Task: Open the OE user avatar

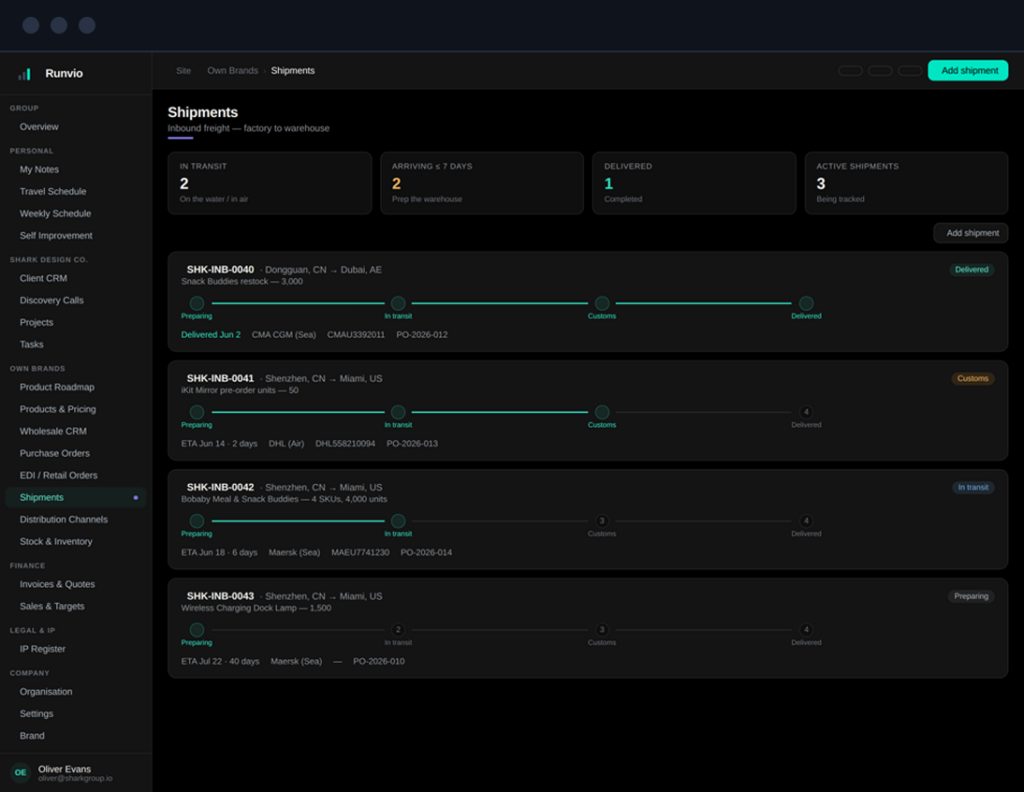Action: 20,772
